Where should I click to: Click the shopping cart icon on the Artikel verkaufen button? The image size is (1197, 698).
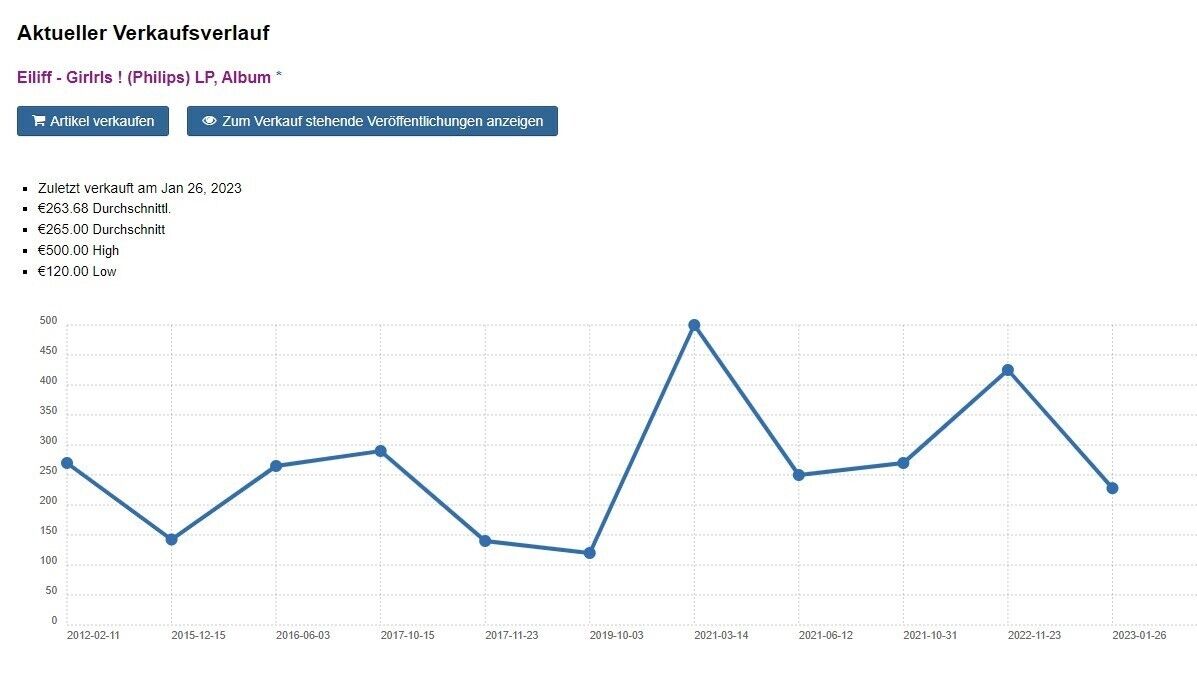pyautogui.click(x=38, y=121)
